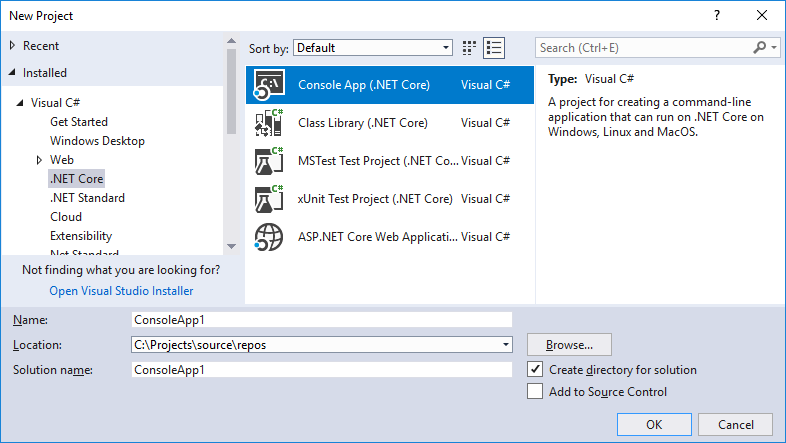Screen dimensions: 786x443
Task: Close the New Project dialog
Action: click(x=762, y=16)
